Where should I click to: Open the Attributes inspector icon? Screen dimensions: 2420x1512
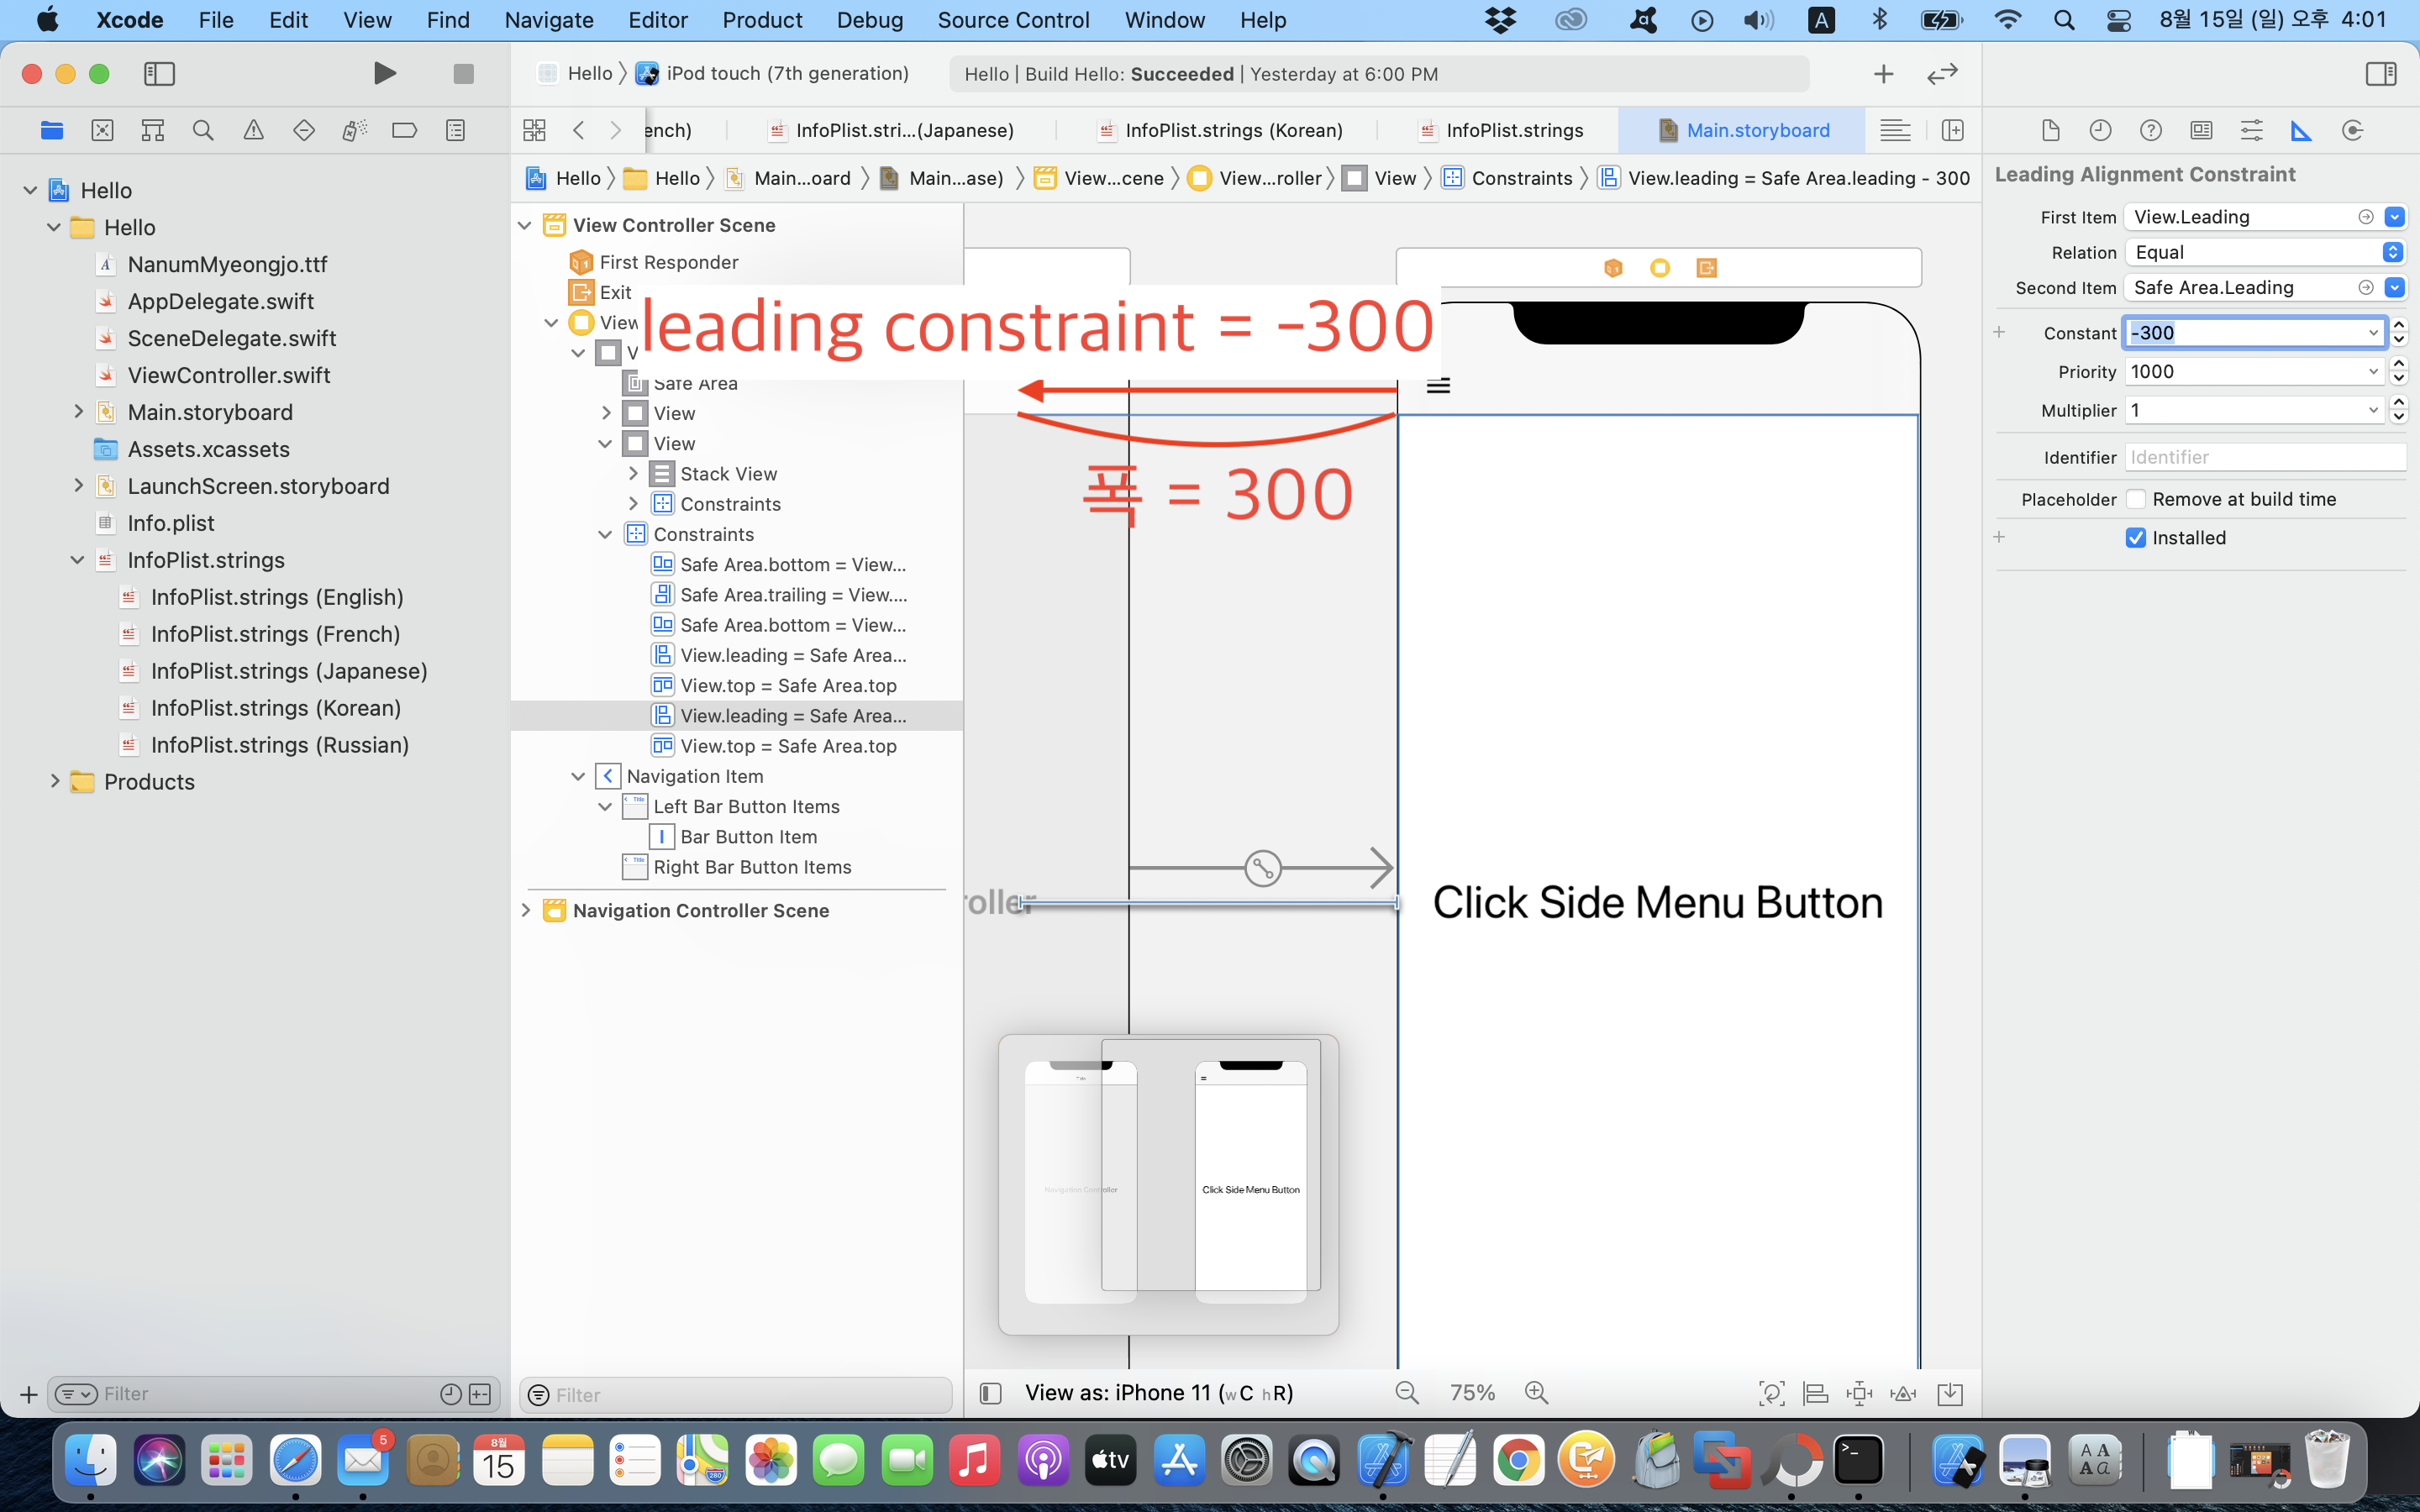pyautogui.click(x=2251, y=130)
